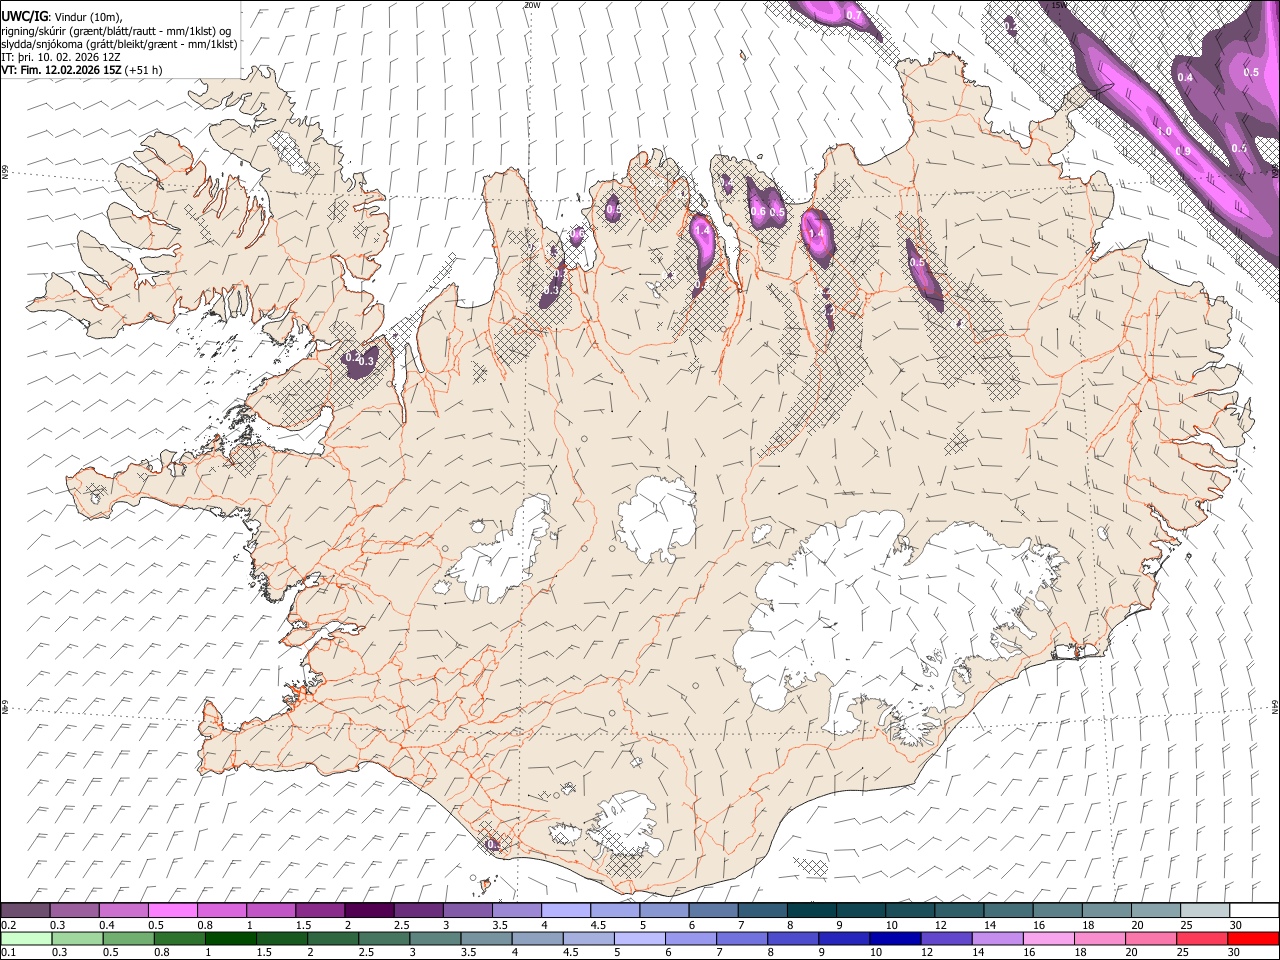
Task: Click the 'IT: þri. 10. 02. 2026 12Z' line
Action: pos(62,57)
